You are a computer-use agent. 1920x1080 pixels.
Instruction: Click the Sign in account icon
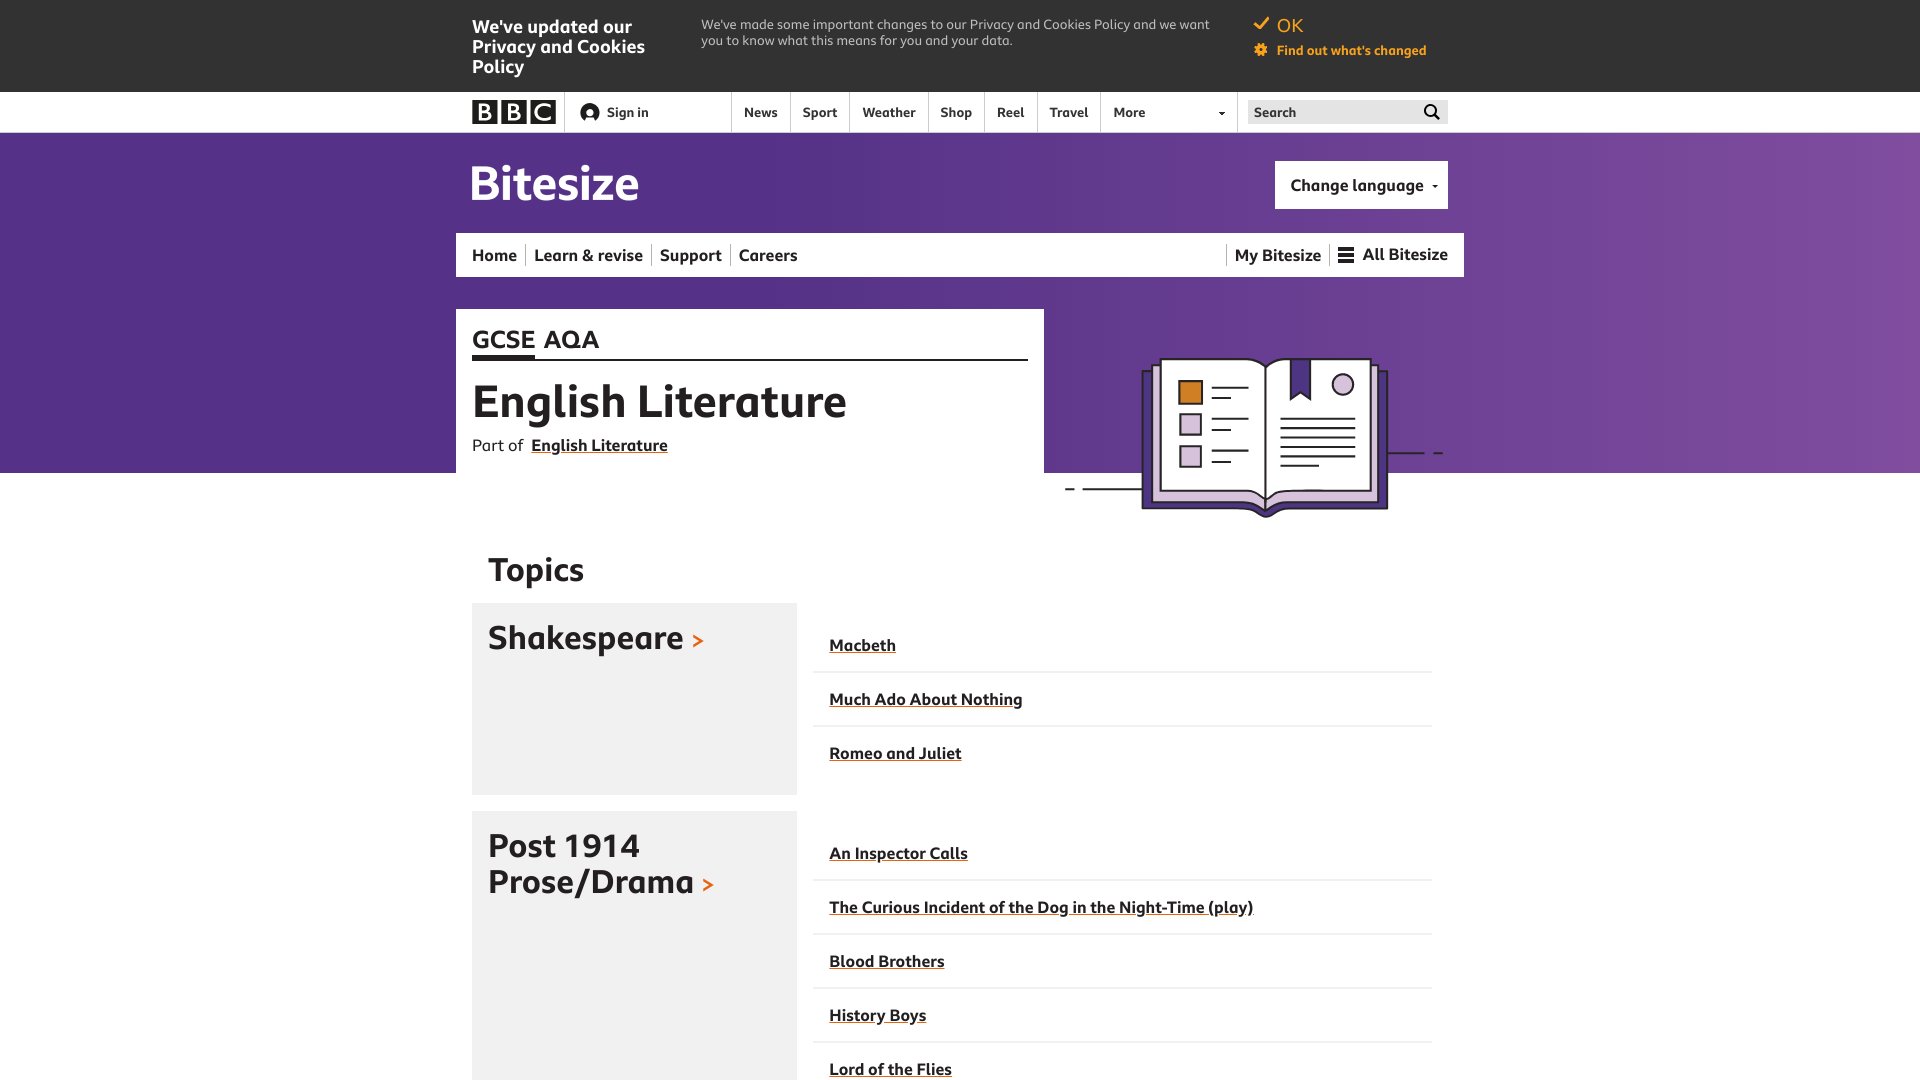(590, 113)
